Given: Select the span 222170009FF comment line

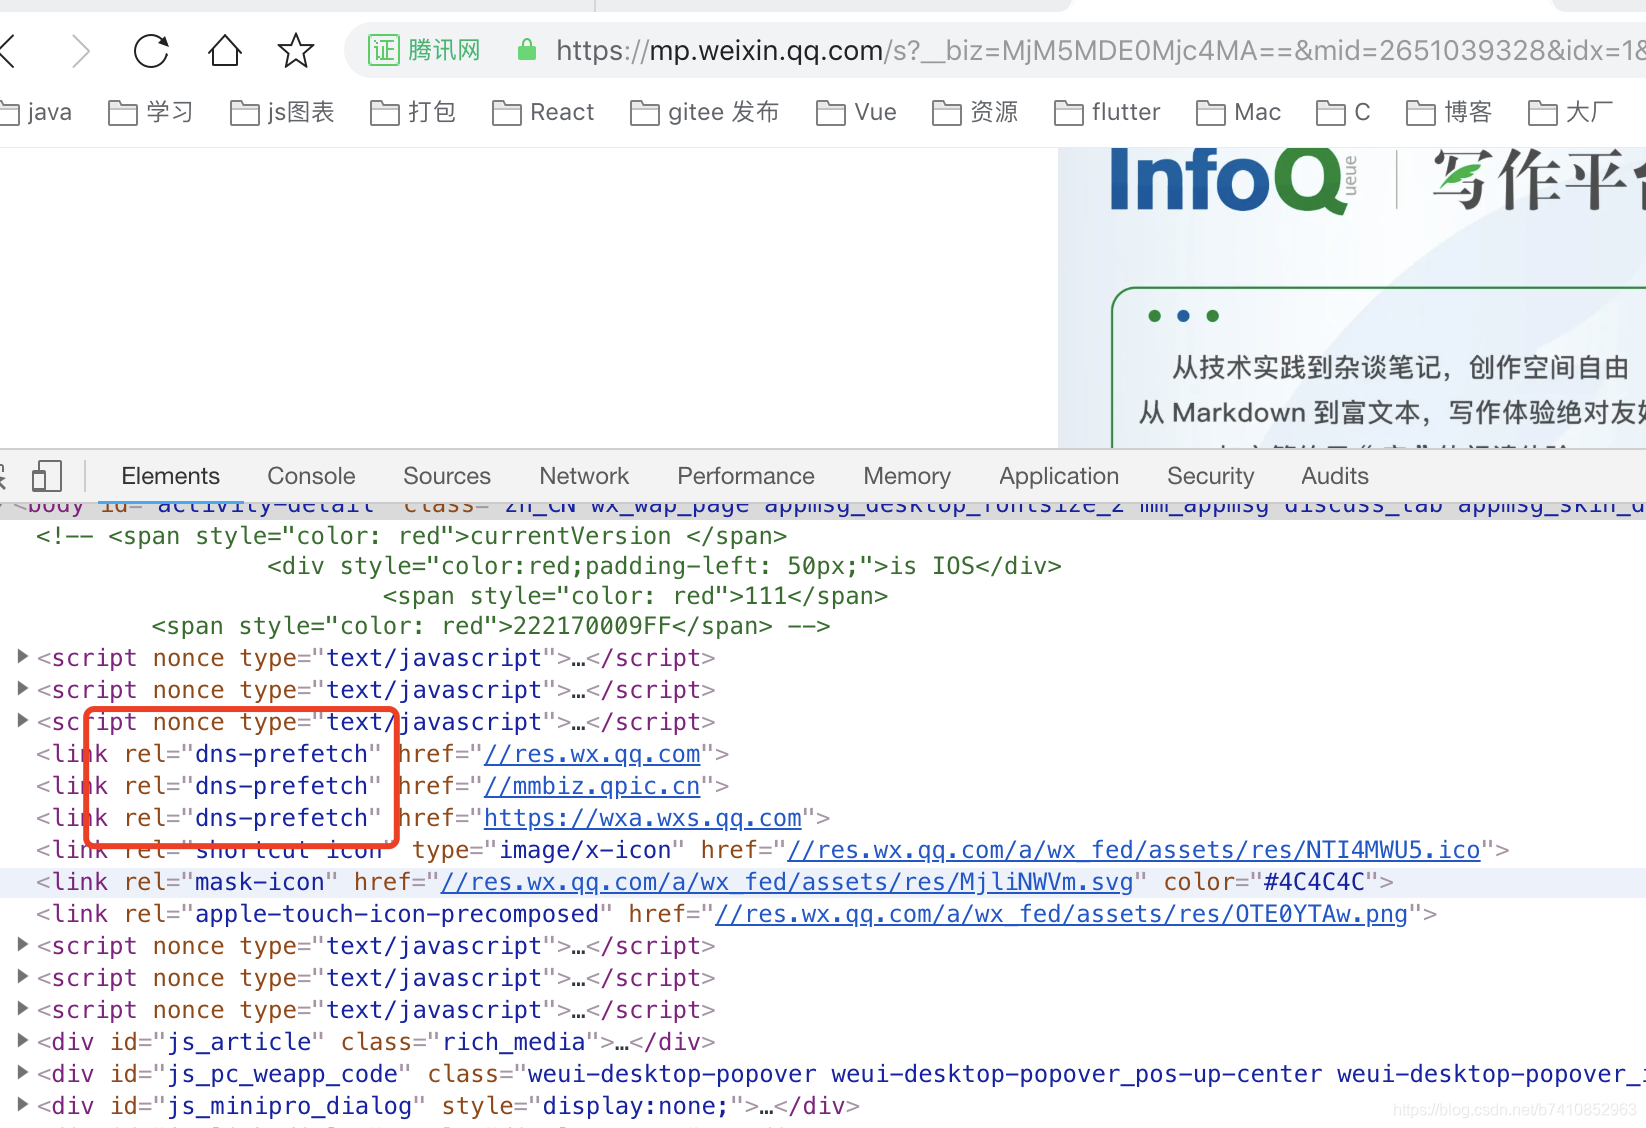Looking at the screenshot, I should 491,626.
